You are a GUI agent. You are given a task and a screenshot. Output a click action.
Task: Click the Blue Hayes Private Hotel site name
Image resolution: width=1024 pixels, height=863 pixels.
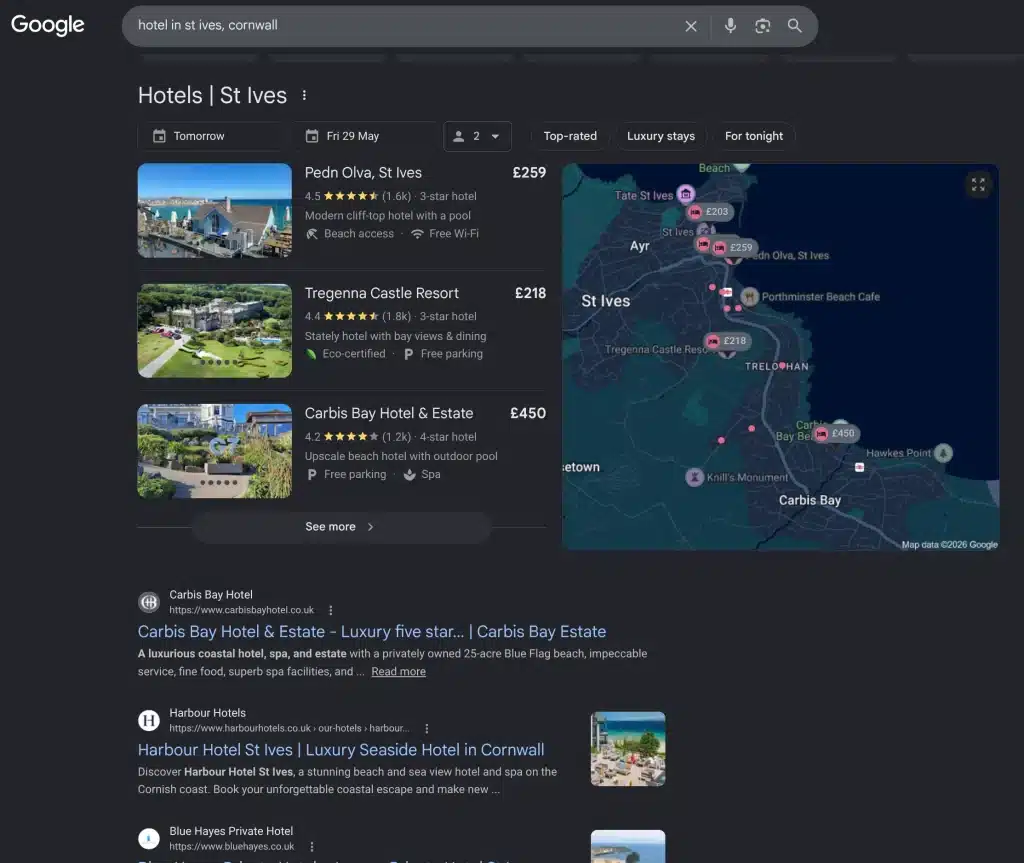click(231, 831)
